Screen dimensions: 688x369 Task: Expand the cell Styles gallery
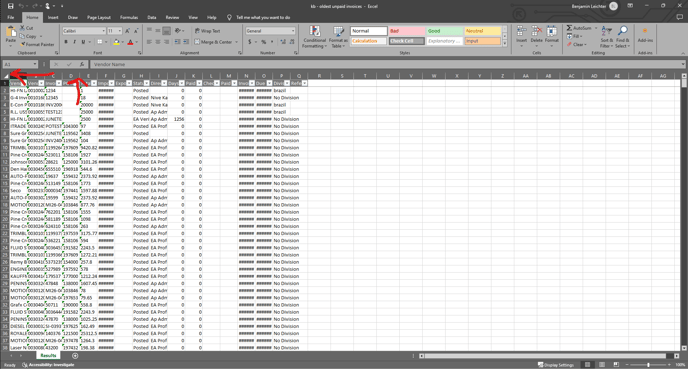[x=505, y=43]
